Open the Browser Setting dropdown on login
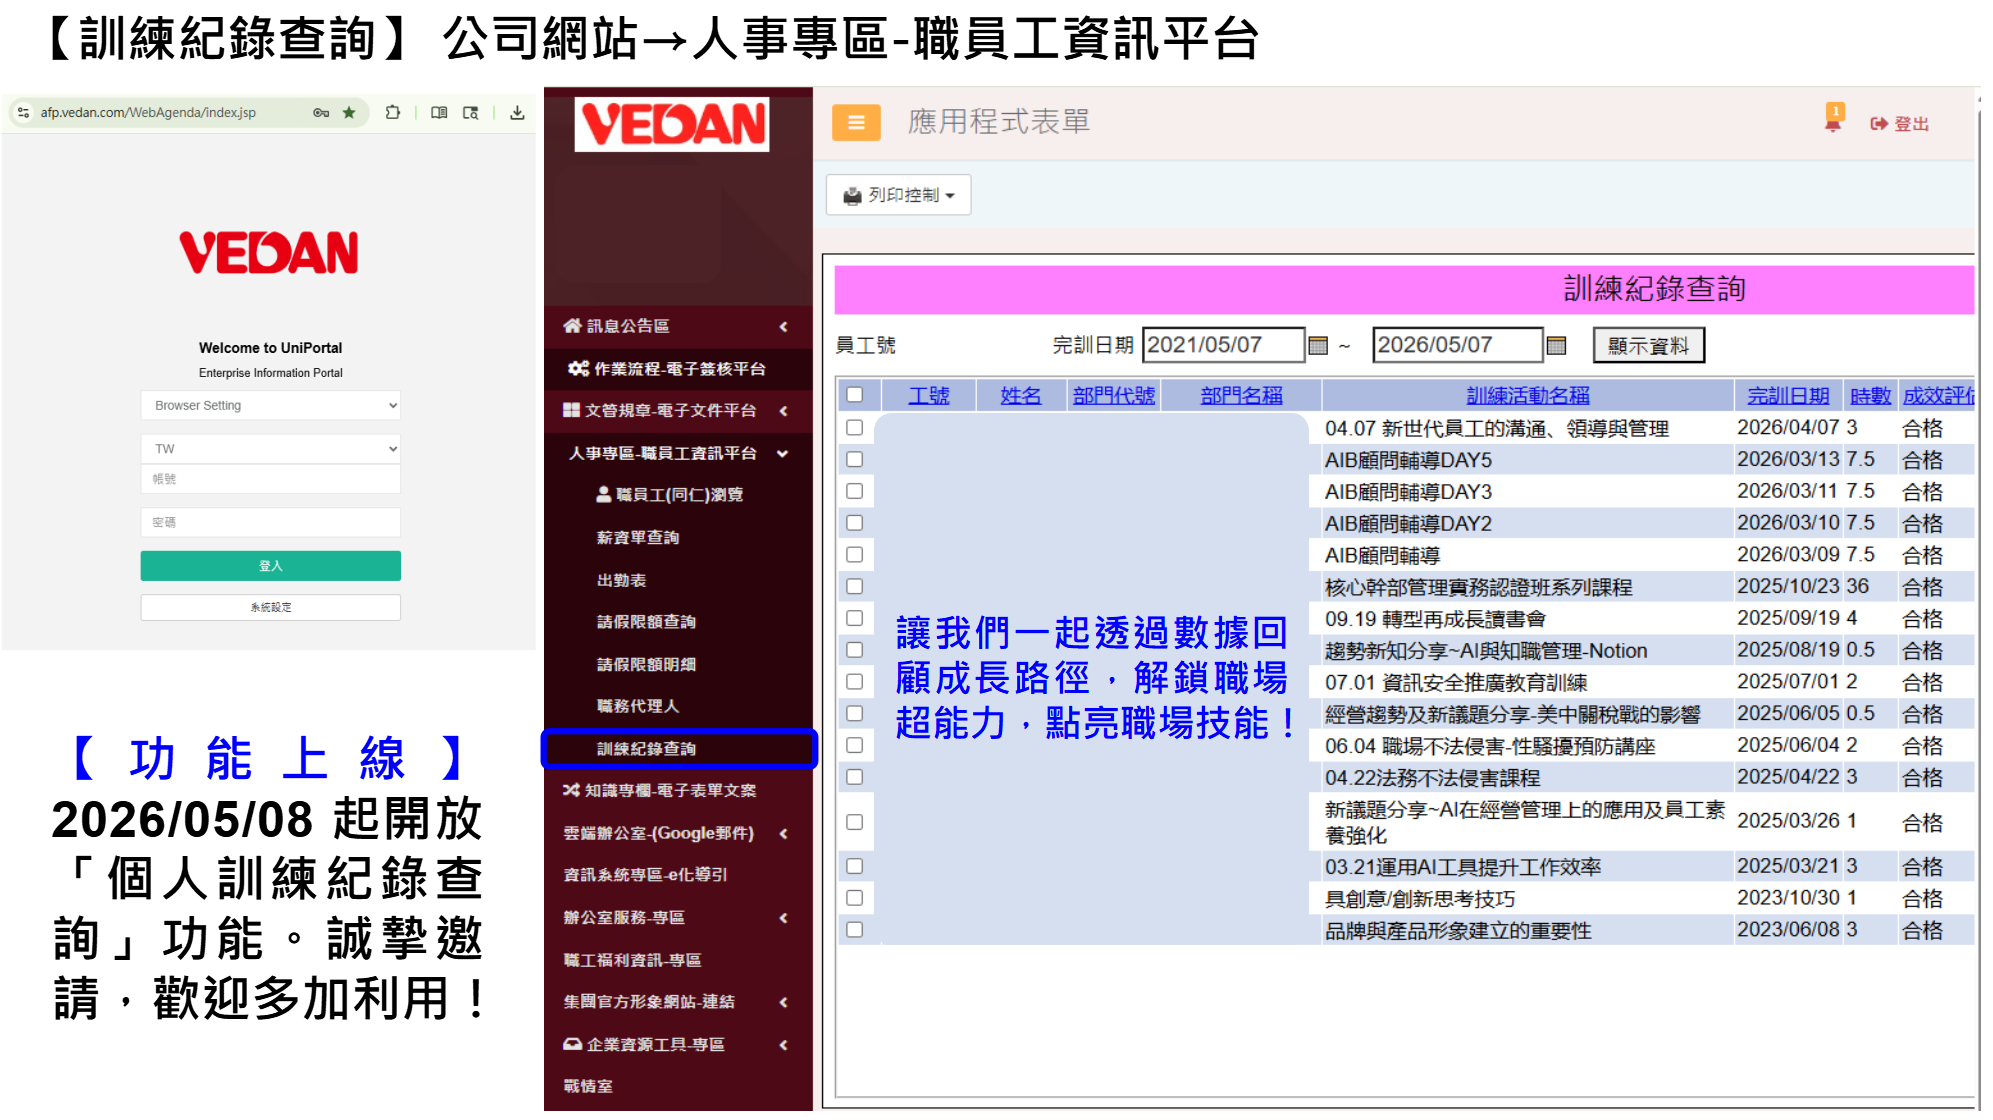 pyautogui.click(x=271, y=406)
